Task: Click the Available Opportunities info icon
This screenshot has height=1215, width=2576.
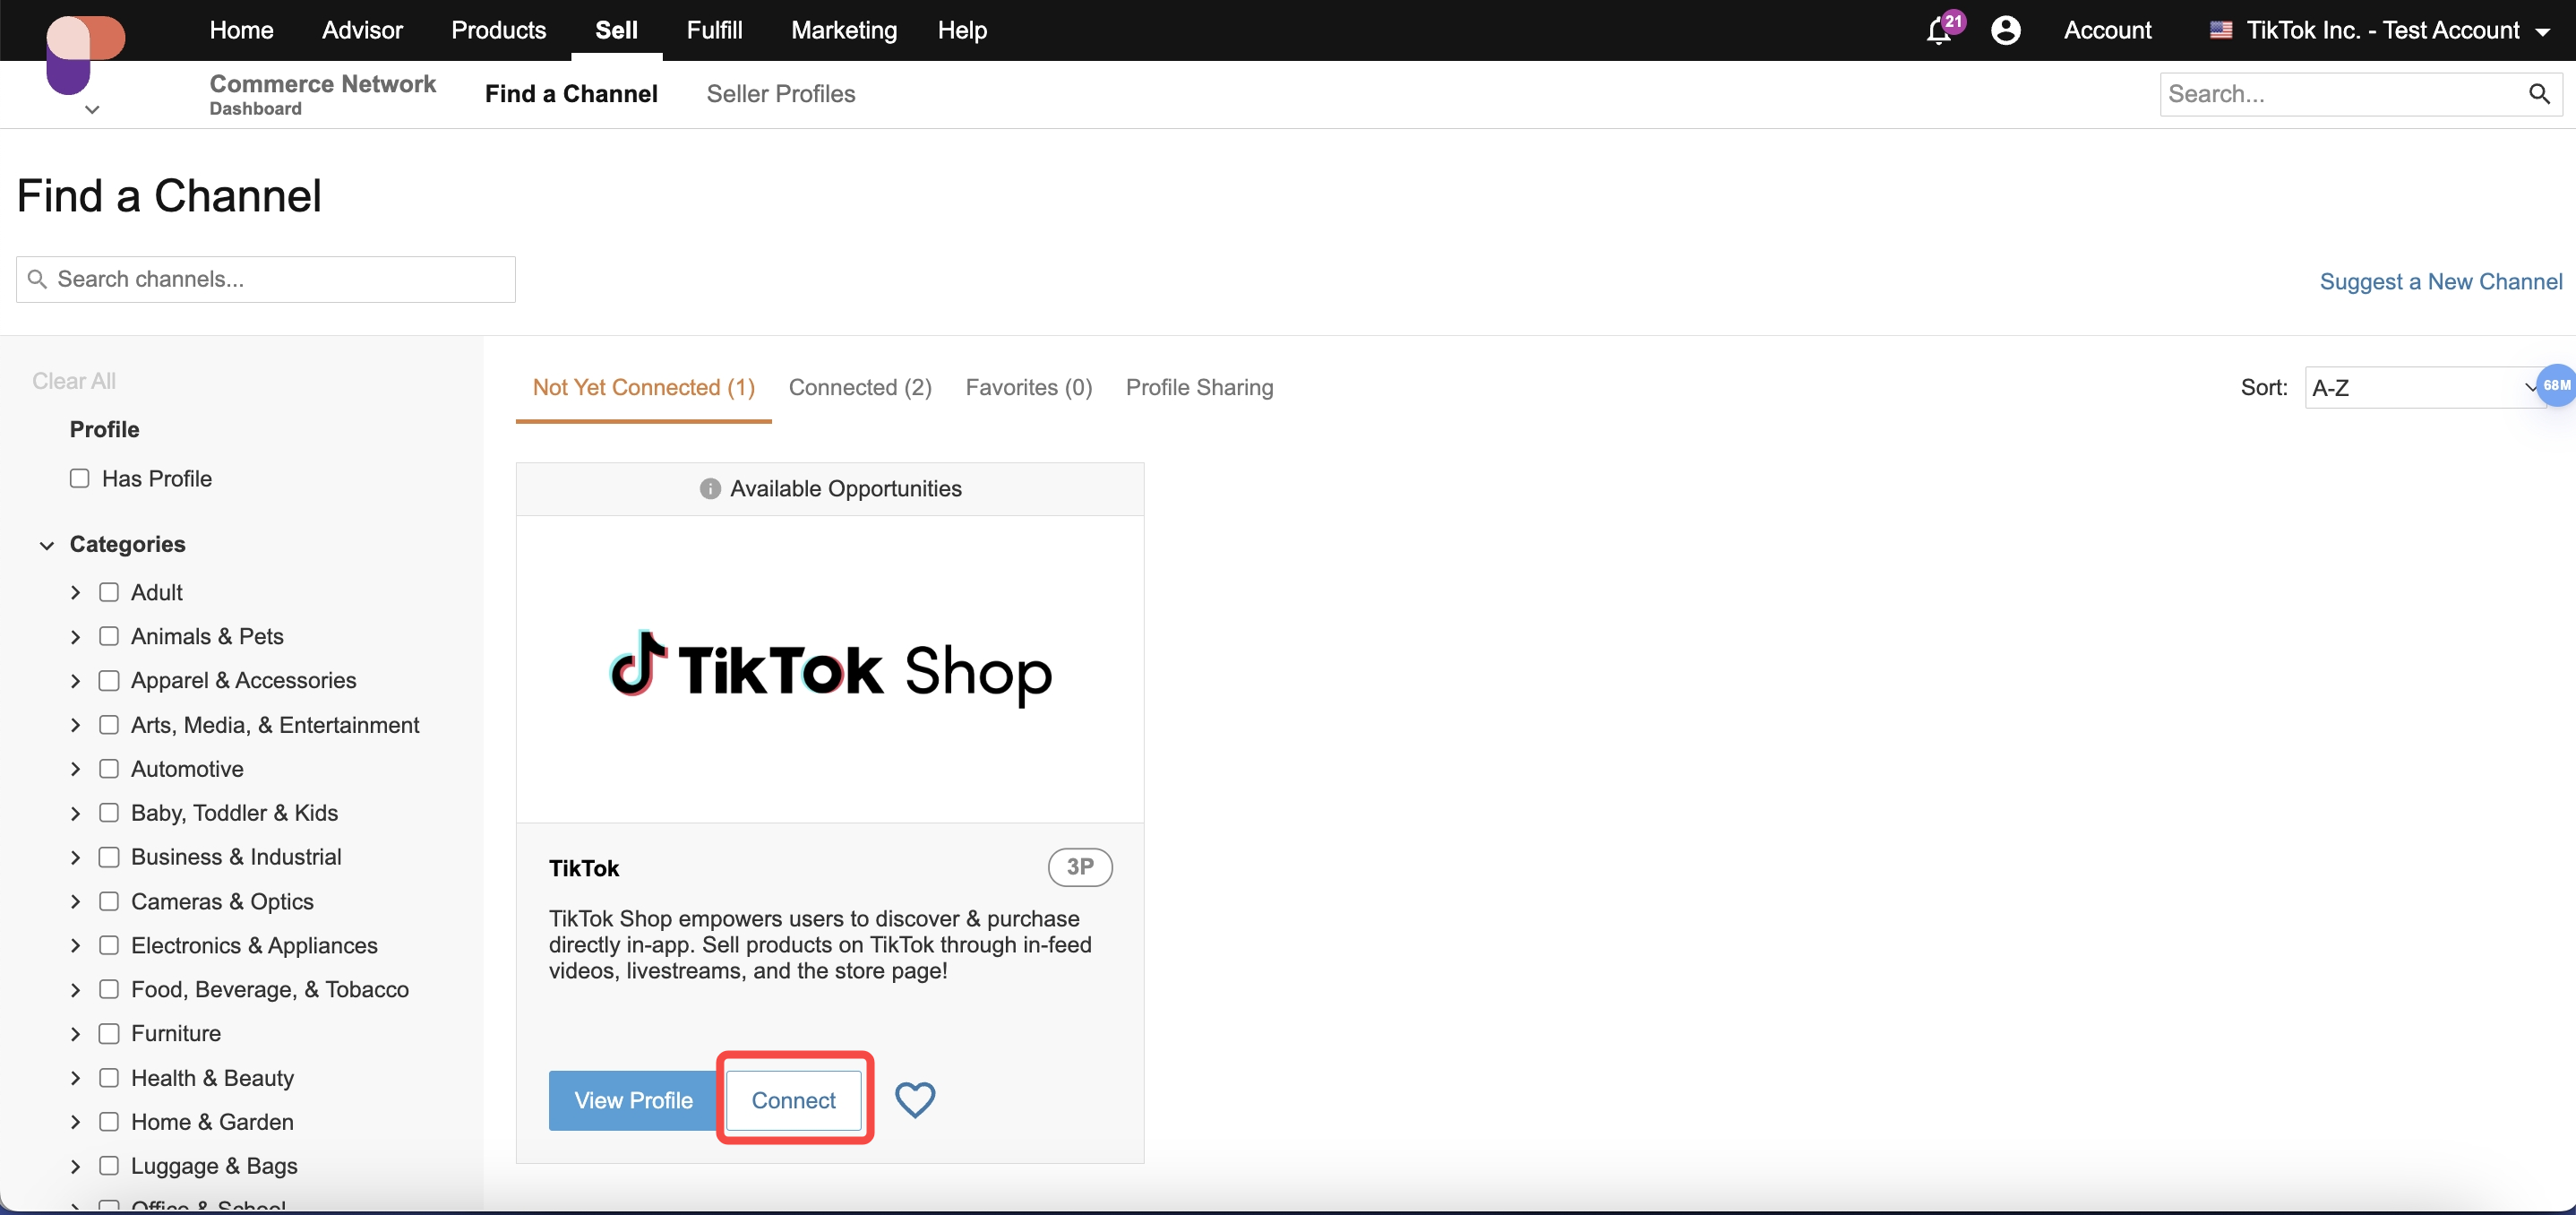Action: pos(710,489)
